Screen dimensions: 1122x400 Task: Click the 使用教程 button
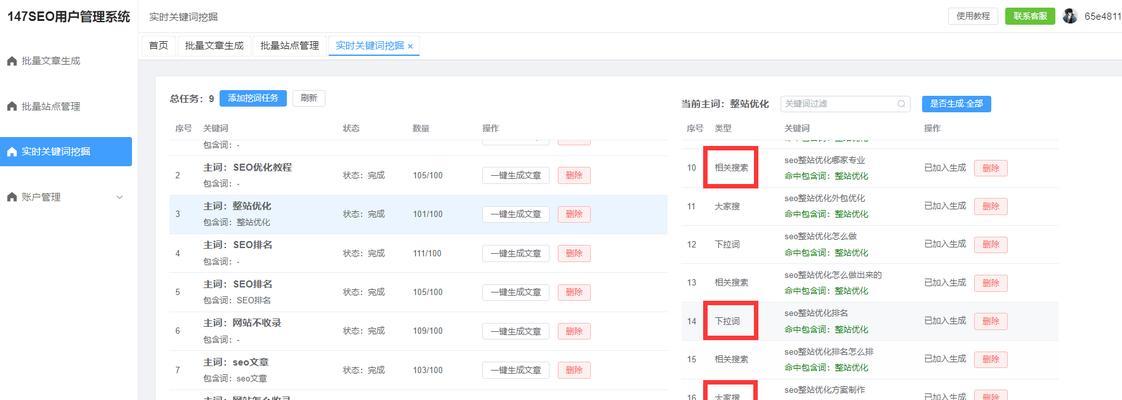[973, 16]
